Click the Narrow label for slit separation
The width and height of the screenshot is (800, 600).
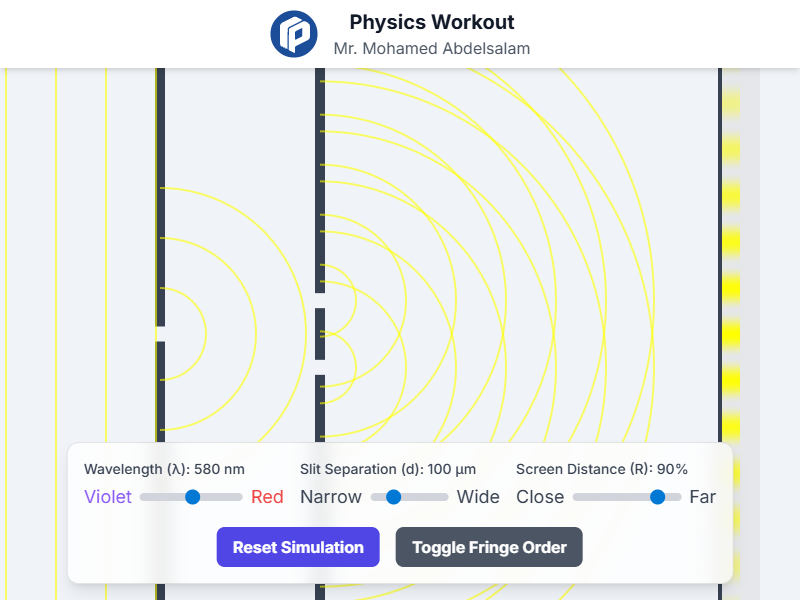tap(331, 497)
